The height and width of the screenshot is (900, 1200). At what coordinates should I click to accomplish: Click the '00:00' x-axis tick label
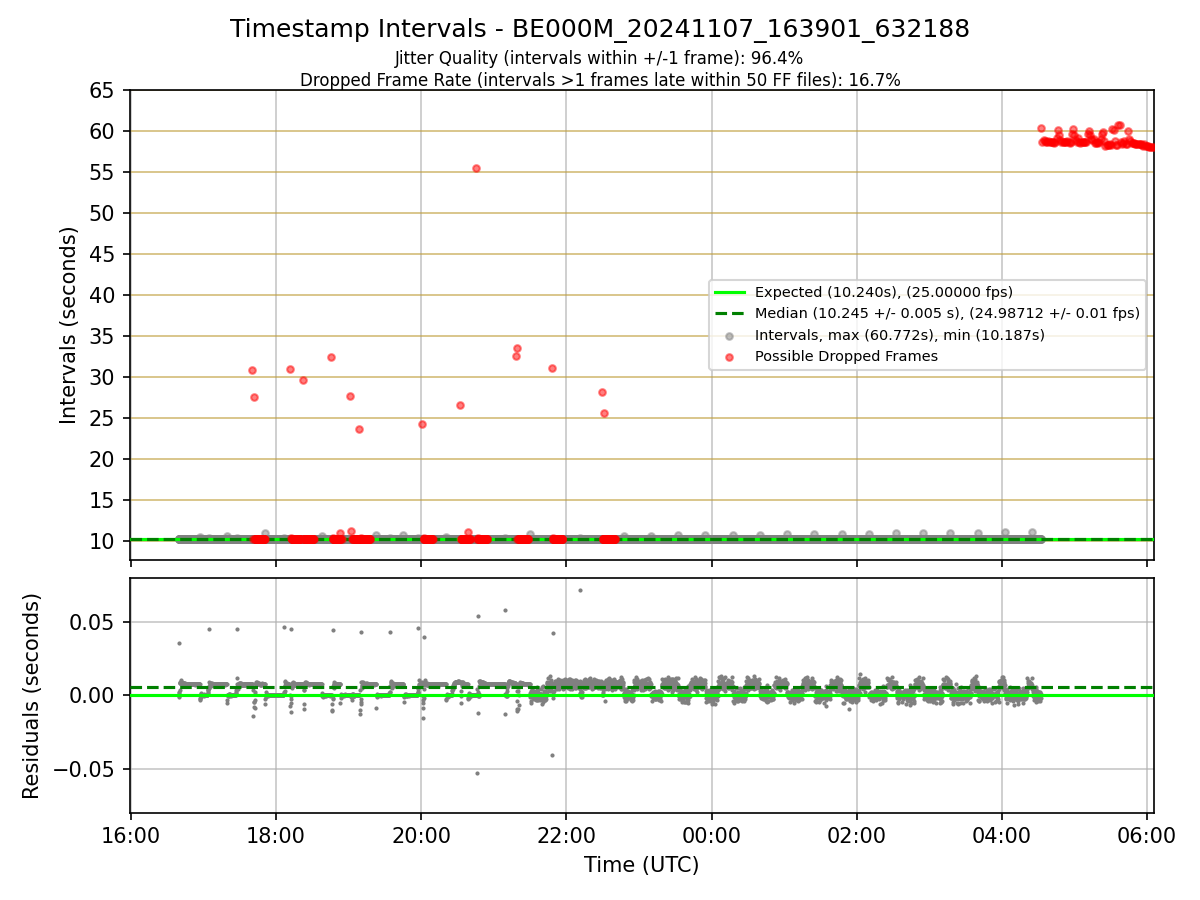click(711, 834)
